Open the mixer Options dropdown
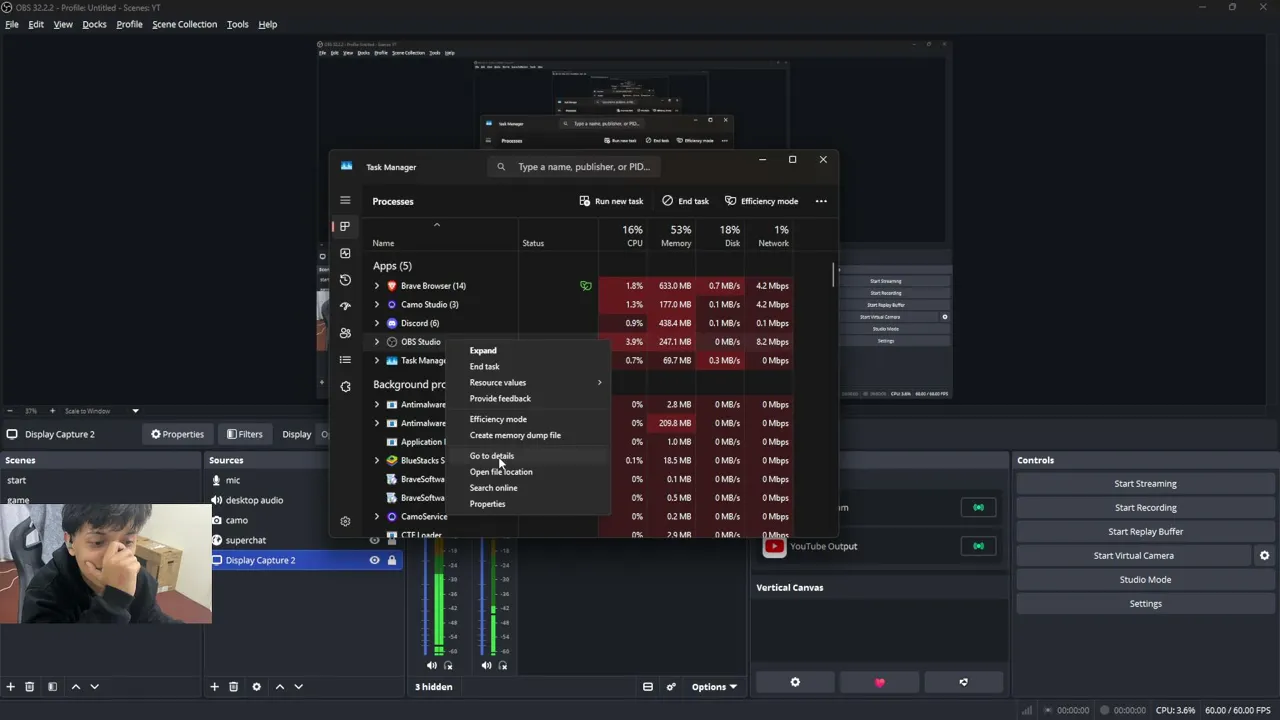 coord(714,687)
